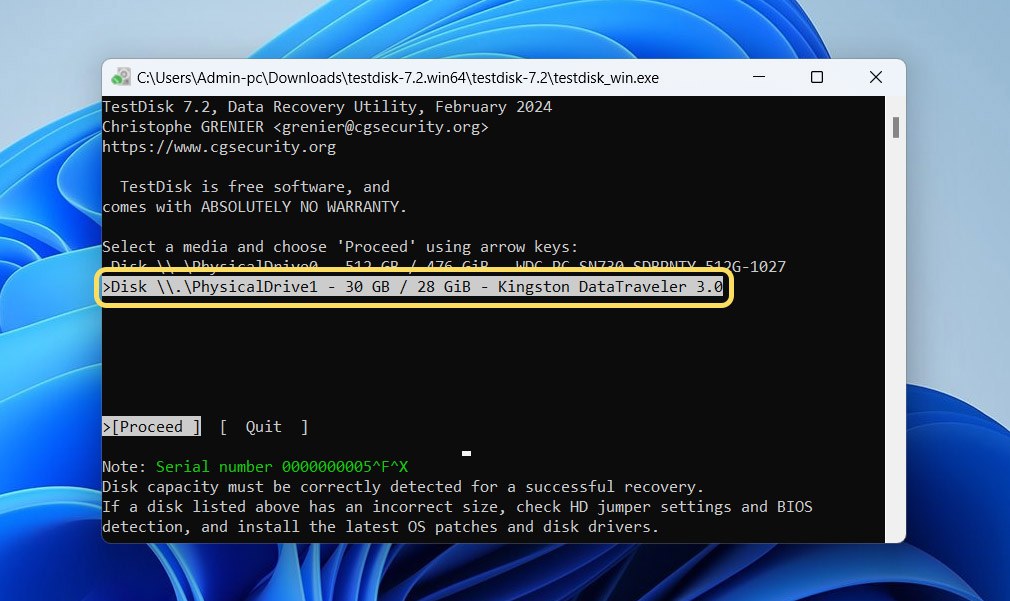Click the 'Select a media and choose' prompt line
The image size is (1010, 601).
[x=340, y=247]
